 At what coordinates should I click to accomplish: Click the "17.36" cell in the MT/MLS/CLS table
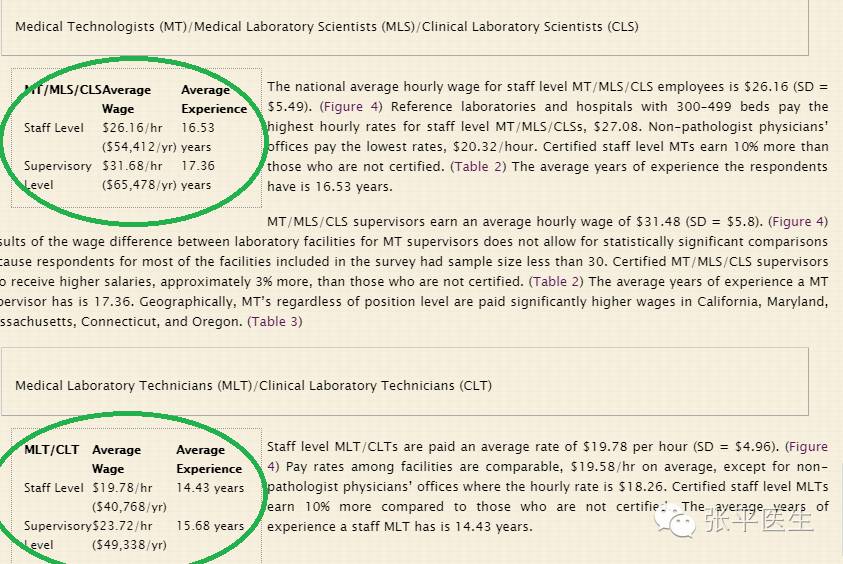pyautogui.click(x=198, y=166)
